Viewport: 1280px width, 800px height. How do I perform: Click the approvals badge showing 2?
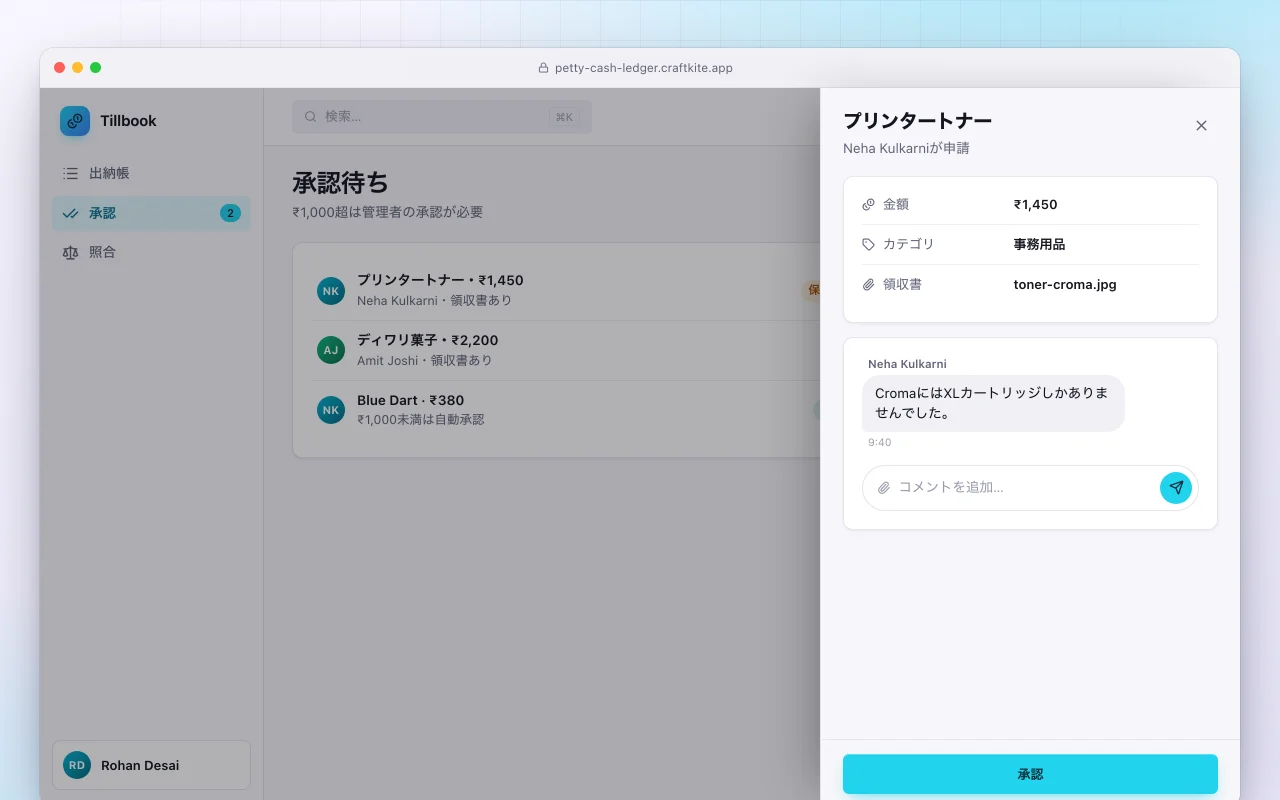[x=230, y=213]
